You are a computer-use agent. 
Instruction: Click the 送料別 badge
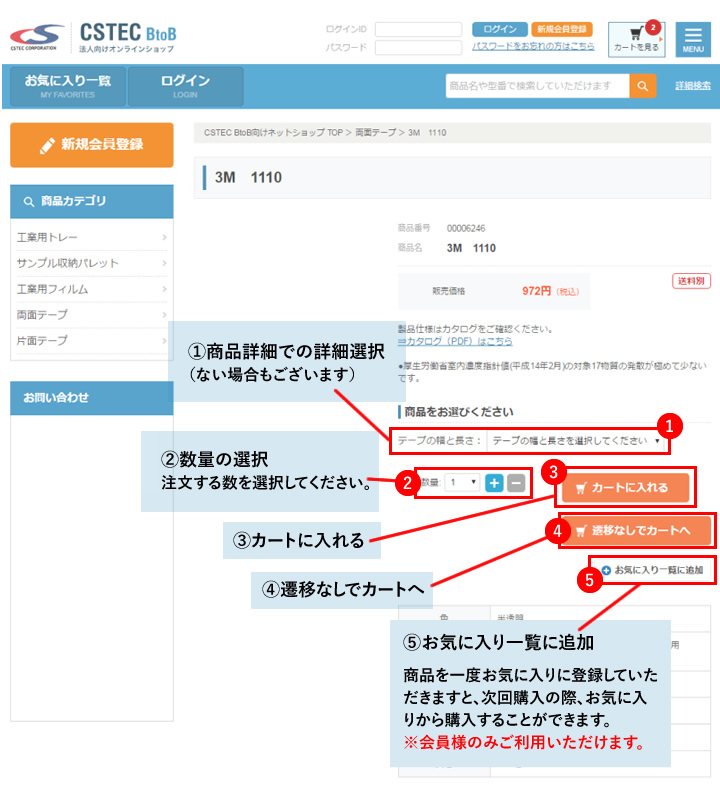tap(691, 281)
